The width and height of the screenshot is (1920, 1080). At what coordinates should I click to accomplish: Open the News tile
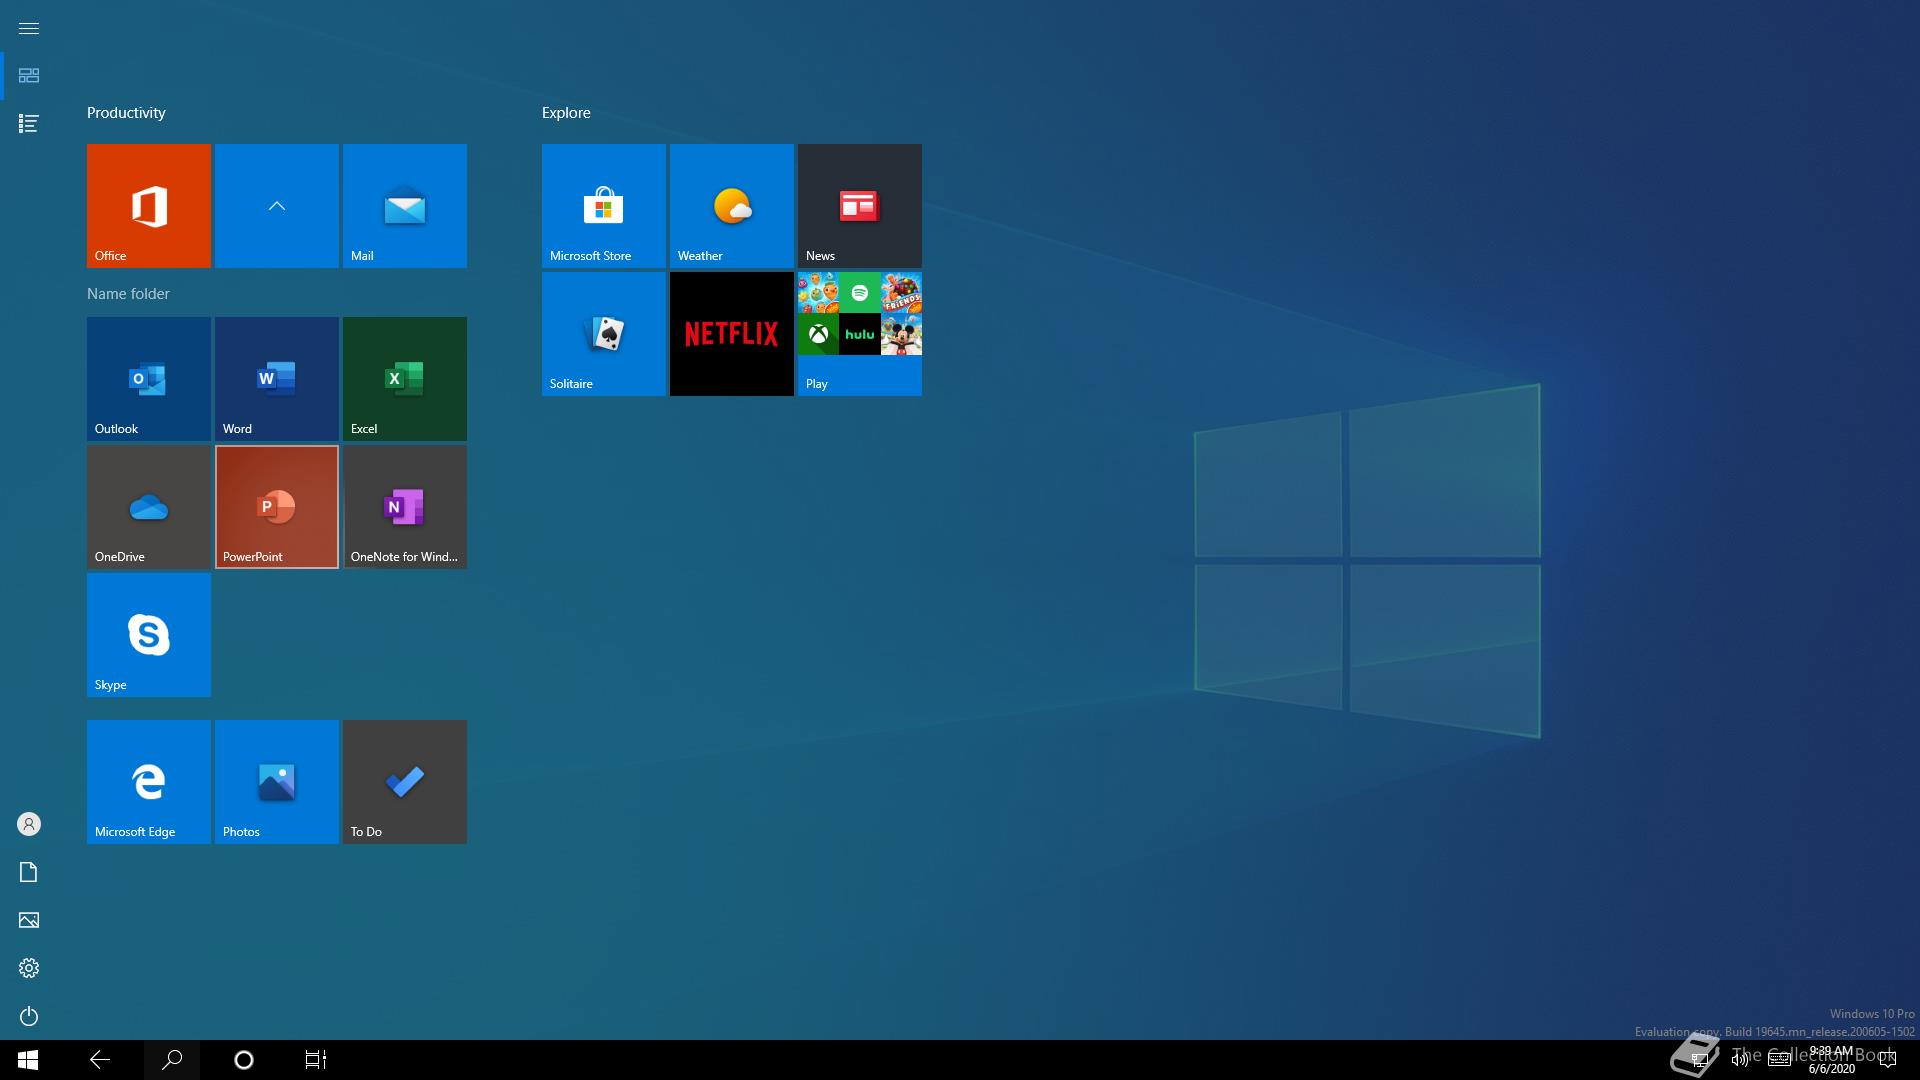coord(860,206)
